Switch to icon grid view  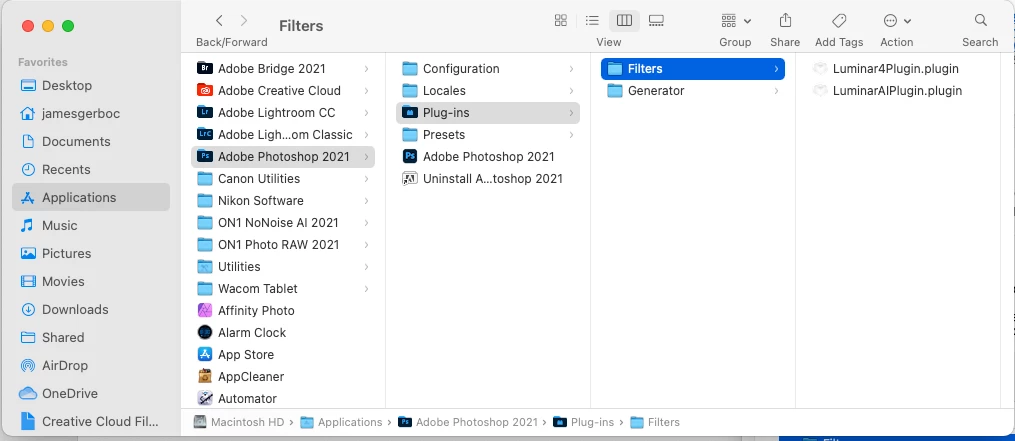click(561, 21)
